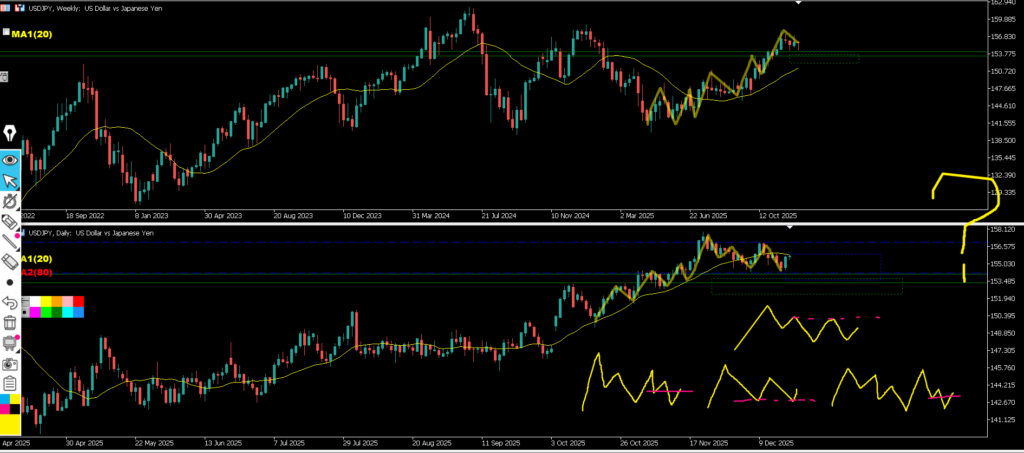Viewport: 1024px width, 453px height.
Task: Select the eraser tool
Action: pyautogui.click(x=11, y=261)
